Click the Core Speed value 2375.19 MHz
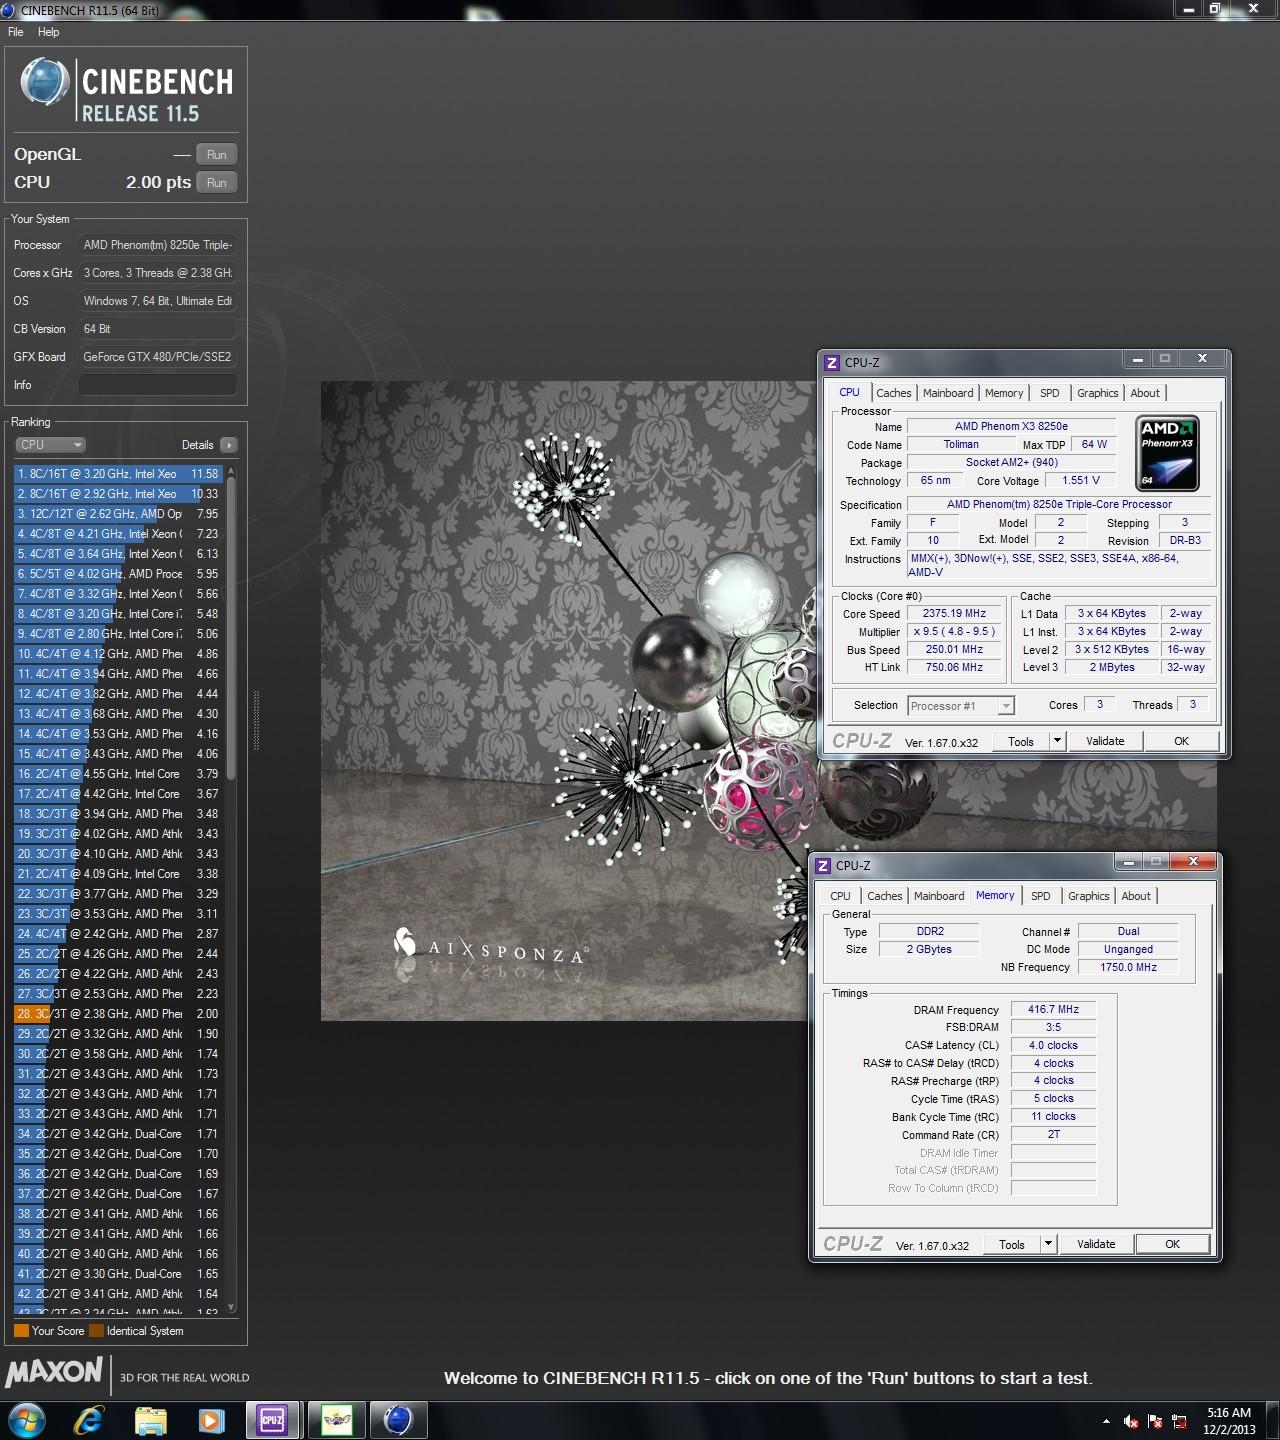Viewport: 1280px width, 1440px height. pyautogui.click(x=954, y=614)
